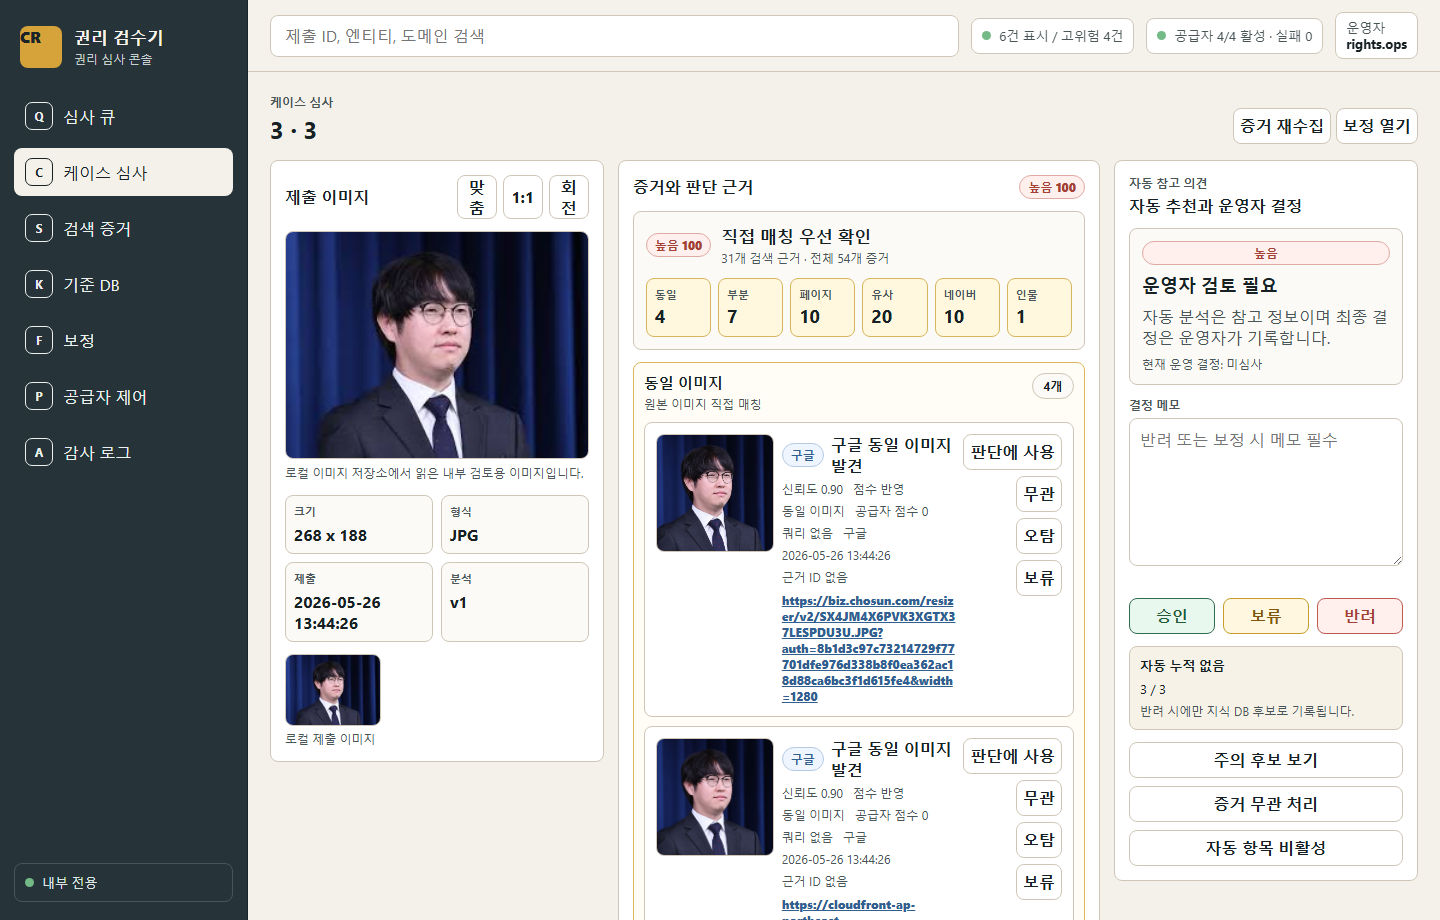Click 보정 열기 button
Screen dimensions: 1440x920
coord(1377,126)
